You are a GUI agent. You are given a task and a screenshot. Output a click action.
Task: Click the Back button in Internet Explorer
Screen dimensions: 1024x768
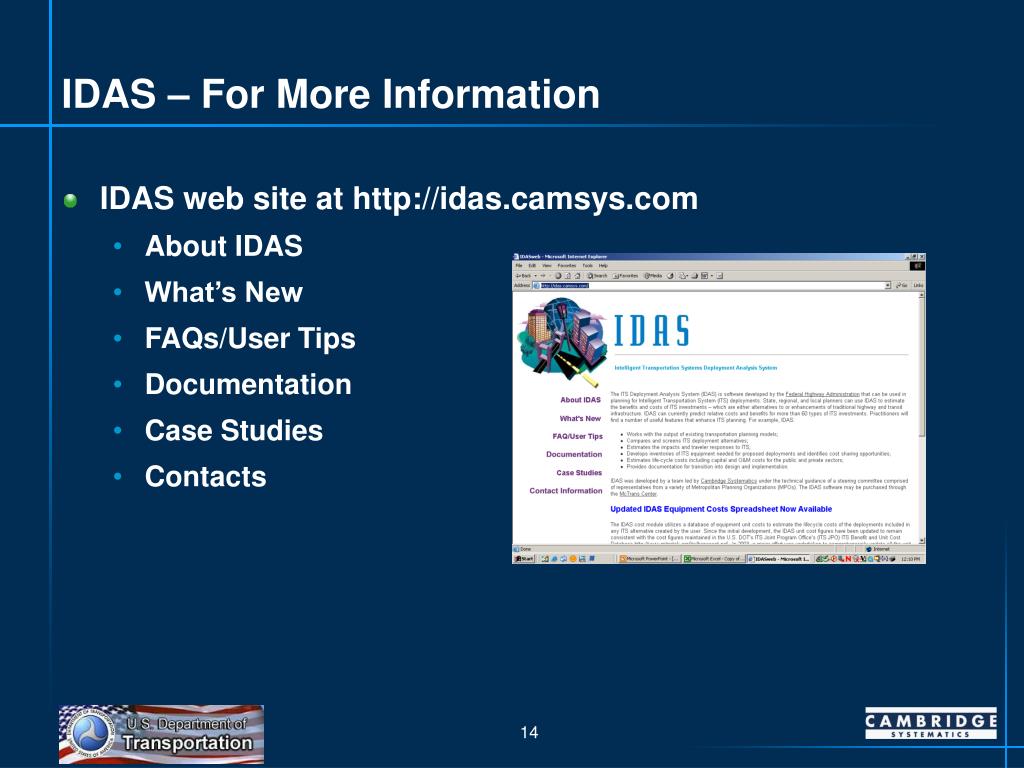click(x=523, y=276)
